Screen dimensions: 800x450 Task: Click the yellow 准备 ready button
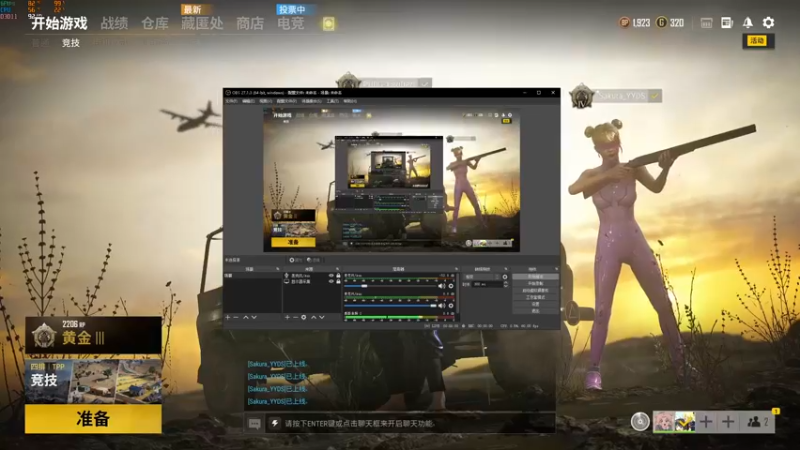tap(93, 419)
